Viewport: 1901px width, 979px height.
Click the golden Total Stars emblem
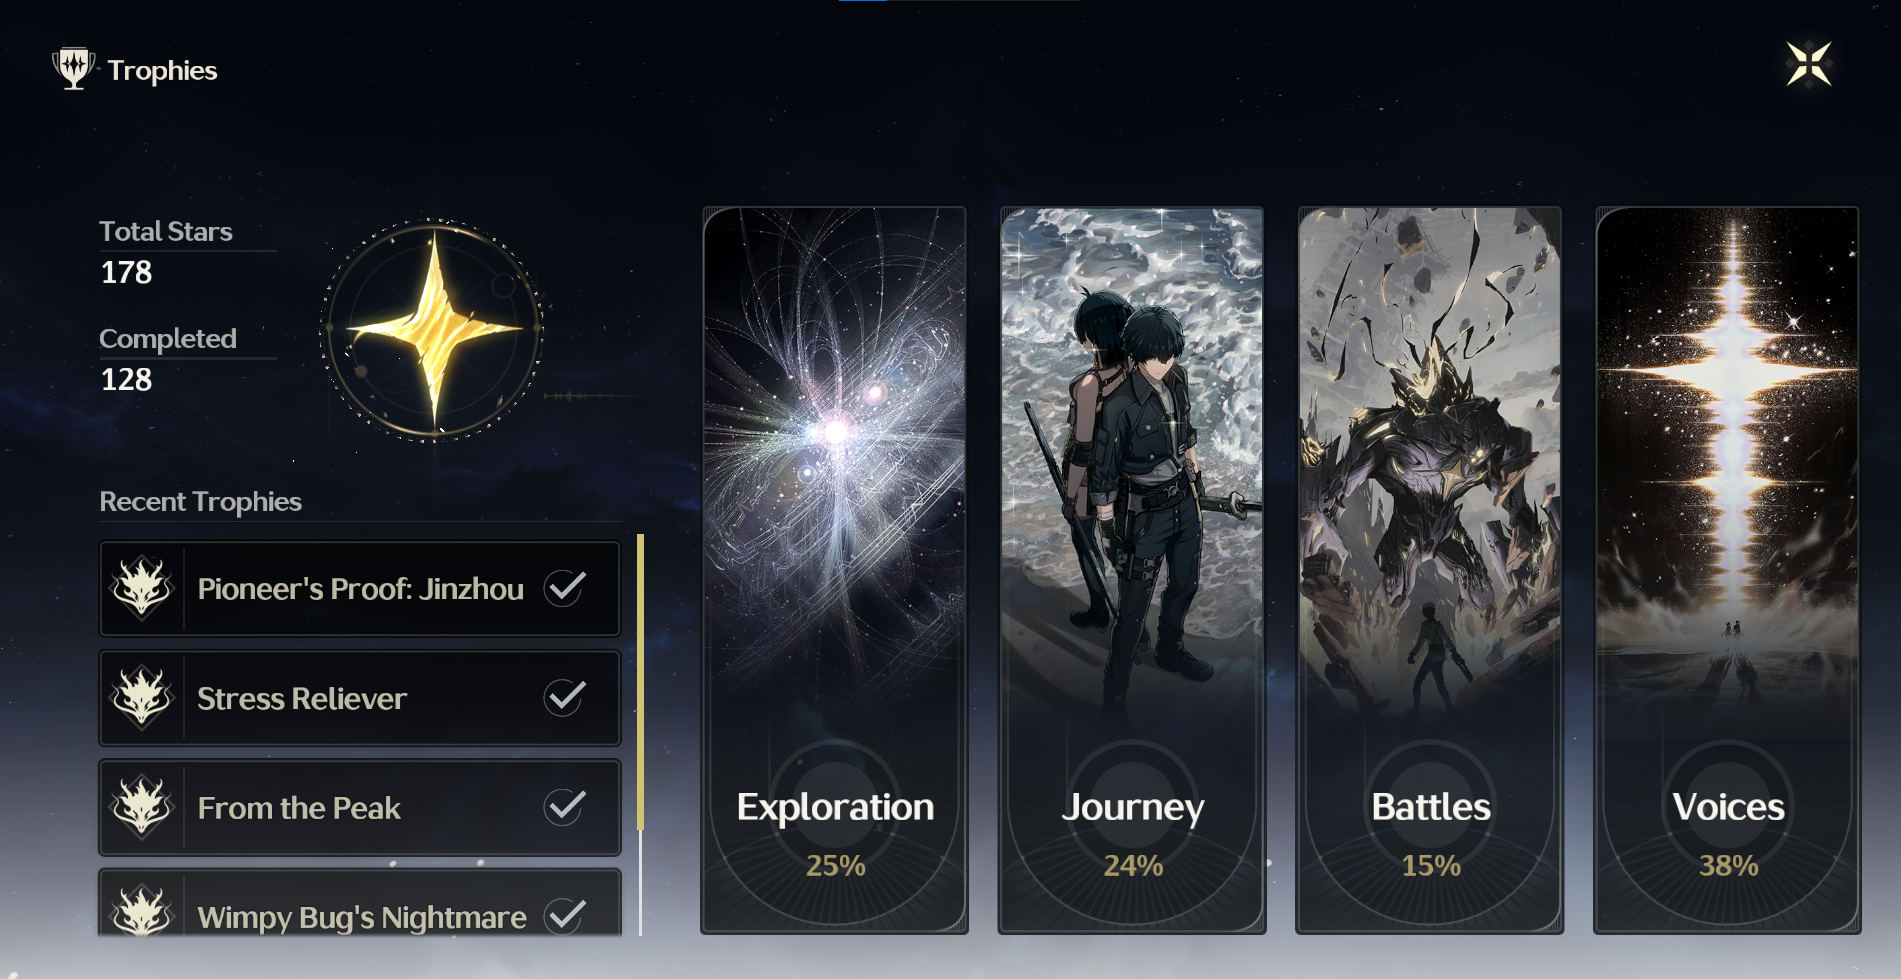[x=432, y=329]
